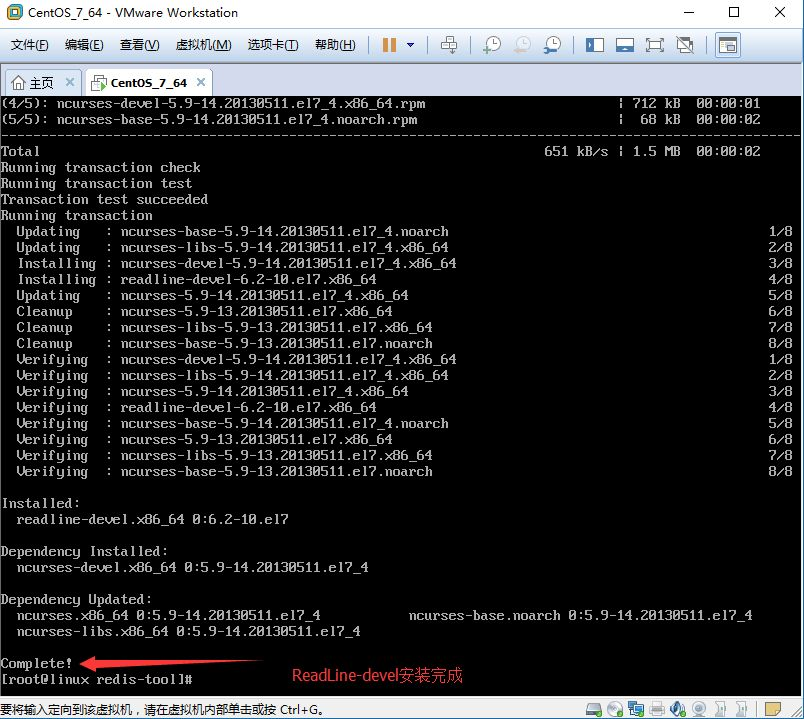This screenshot has height=719, width=804.
Task: Click 'ncurses-libs.x86_64 0:5.9-14.20130511.el7_4' text
Action: [x=189, y=631]
